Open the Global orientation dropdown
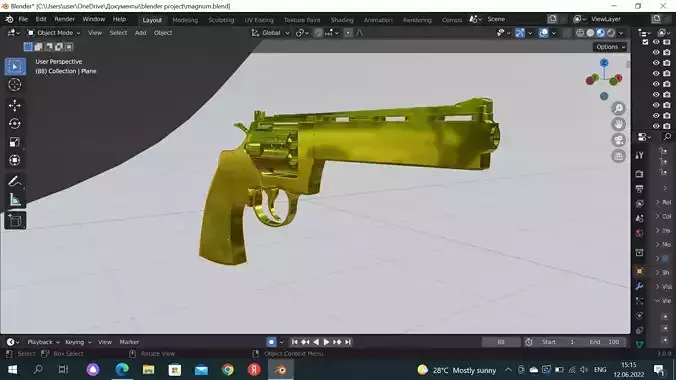Screen dimensions: 676x380 coord(270,33)
